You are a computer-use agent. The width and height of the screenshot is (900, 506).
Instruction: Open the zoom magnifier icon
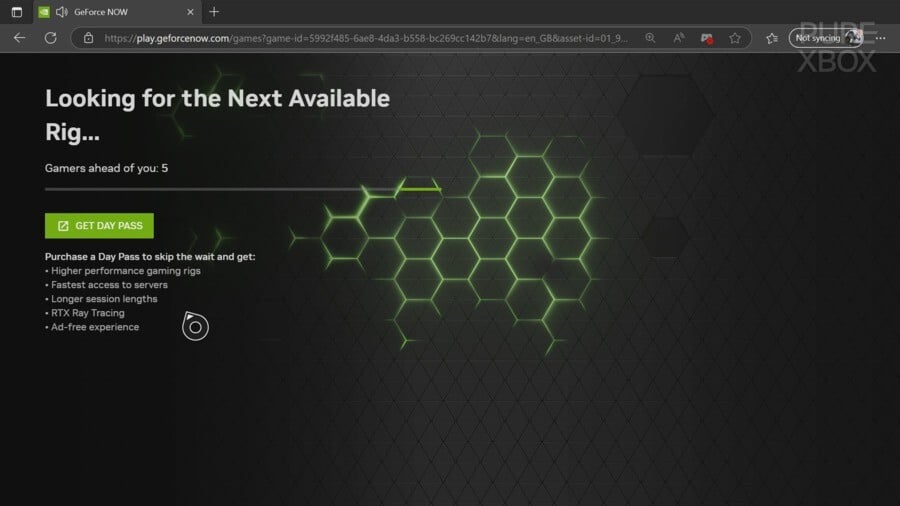[650, 38]
